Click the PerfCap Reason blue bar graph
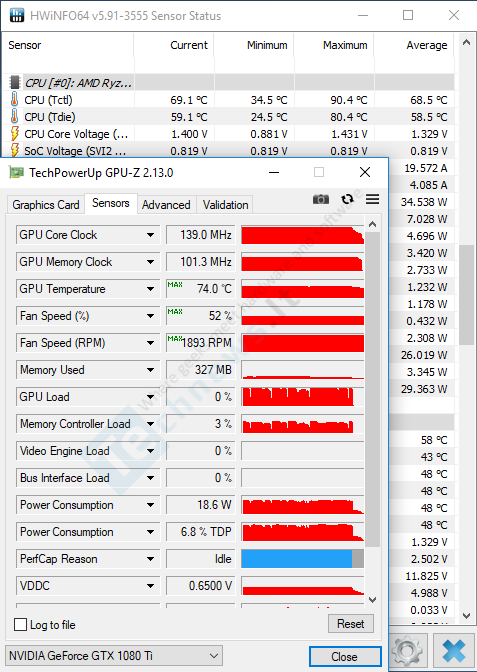Screen dimensions: 477x672 pos(303,559)
